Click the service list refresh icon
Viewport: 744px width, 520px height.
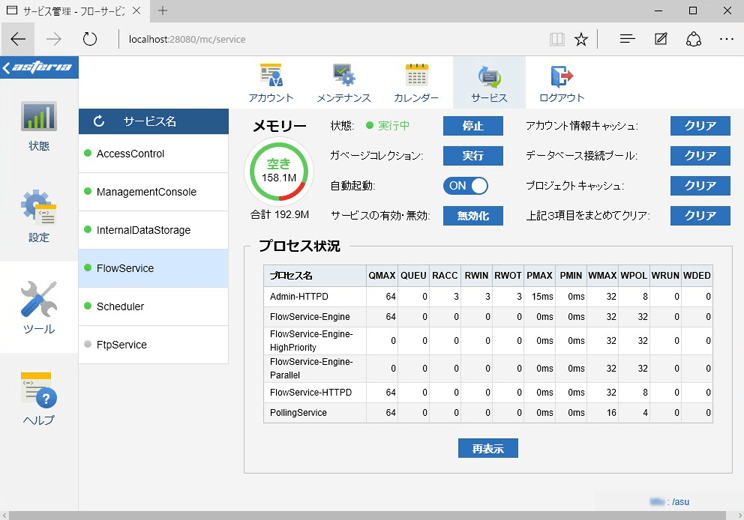click(99, 121)
